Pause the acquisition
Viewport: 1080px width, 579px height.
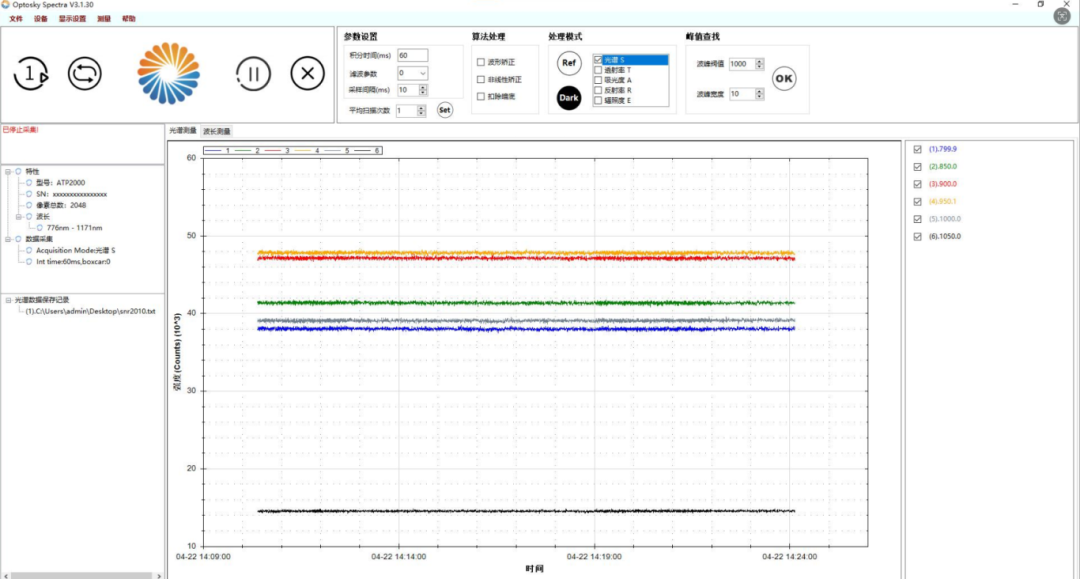(253, 74)
